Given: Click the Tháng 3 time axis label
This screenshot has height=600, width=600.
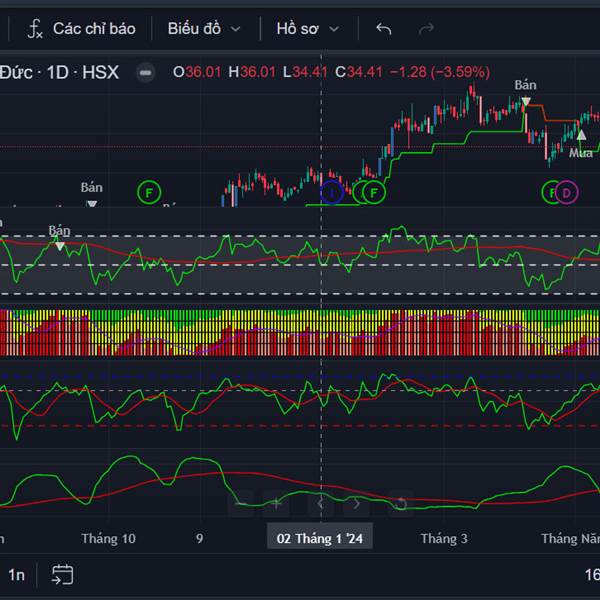Looking at the screenshot, I should pyautogui.click(x=444, y=538).
